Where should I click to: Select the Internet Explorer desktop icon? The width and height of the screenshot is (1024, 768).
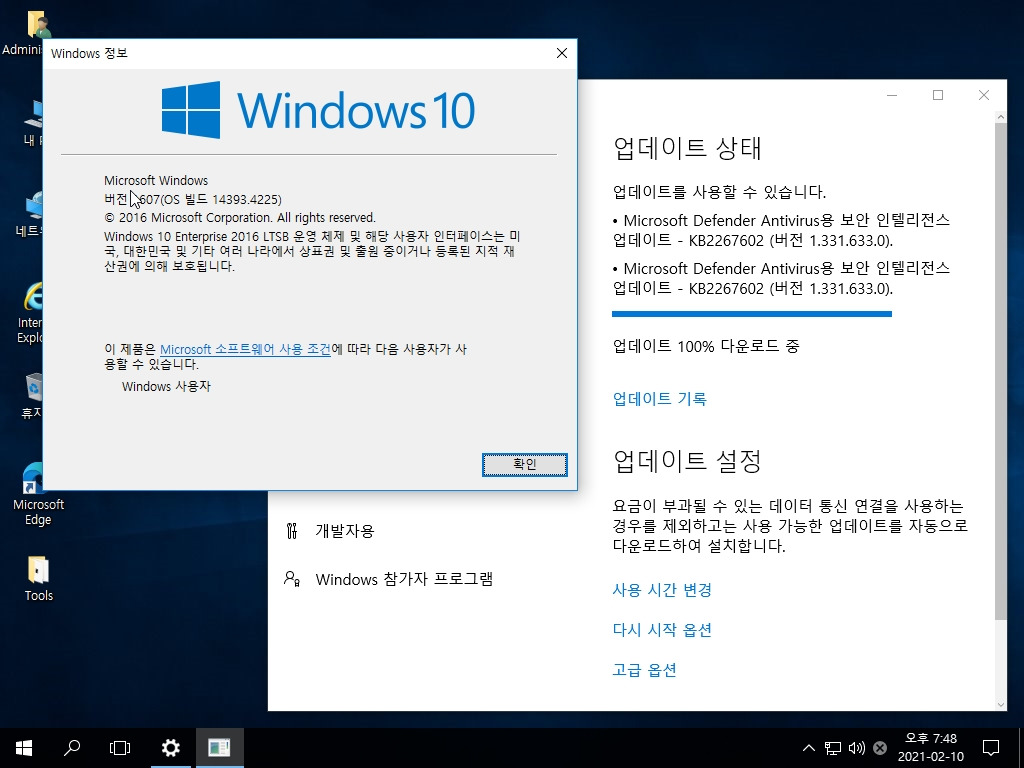coord(31,312)
